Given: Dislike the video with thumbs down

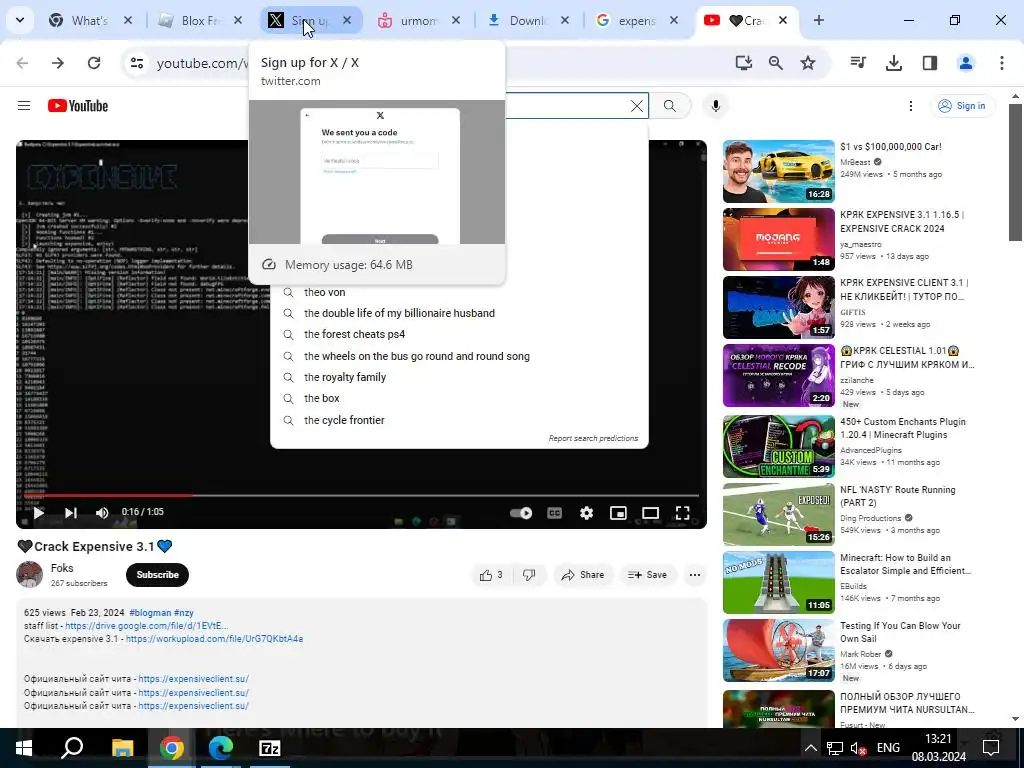Looking at the screenshot, I should (529, 575).
